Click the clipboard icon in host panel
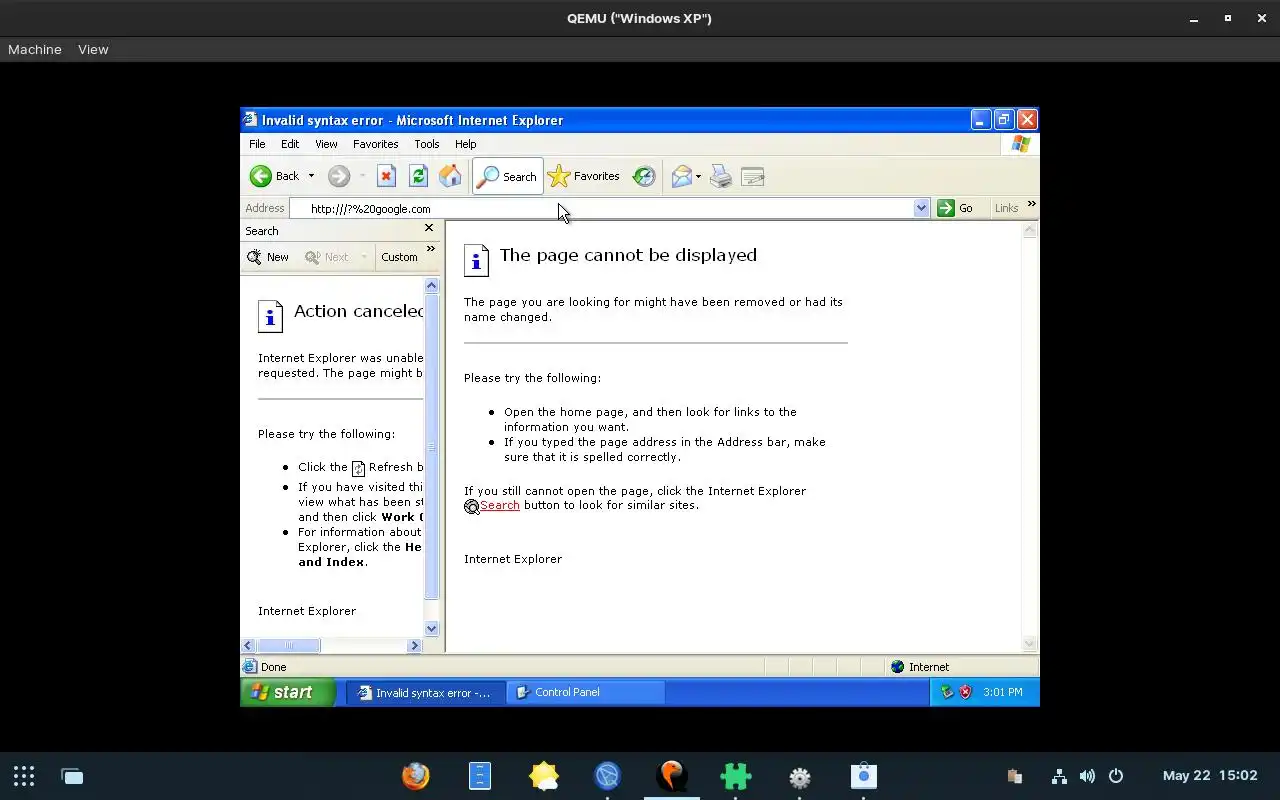1280x800 pixels. pyautogui.click(x=1015, y=776)
